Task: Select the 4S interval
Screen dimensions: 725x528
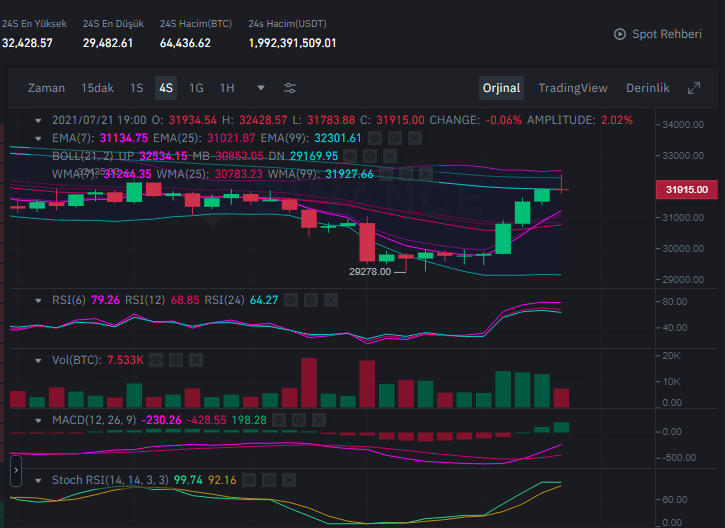Action: [166, 88]
